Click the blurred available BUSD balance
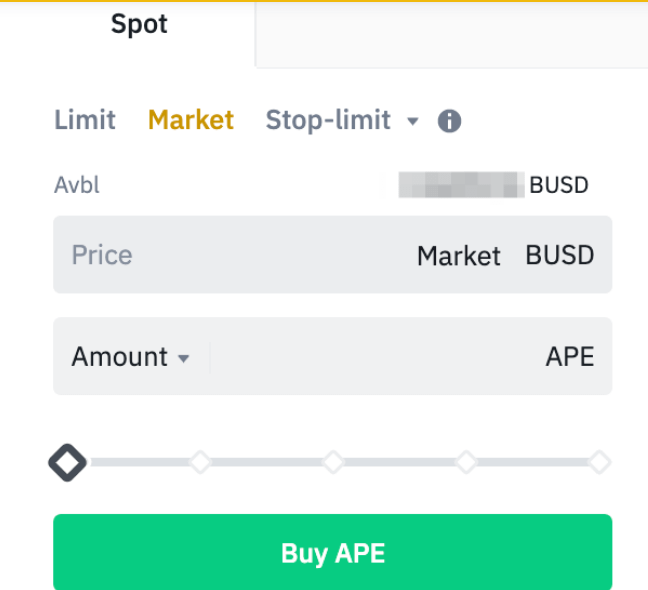Viewport: 648px width, 590px height. click(461, 185)
